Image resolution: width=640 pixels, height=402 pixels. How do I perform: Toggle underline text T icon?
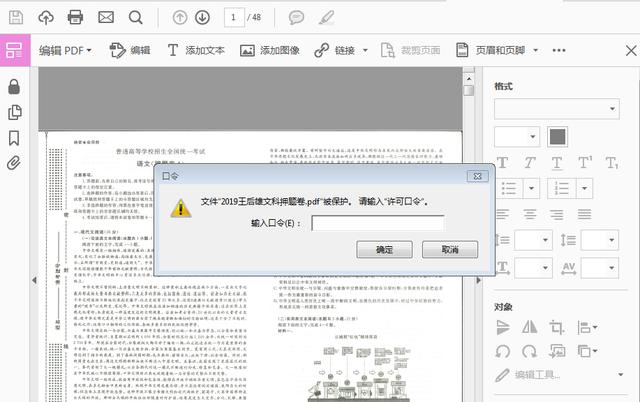557,163
